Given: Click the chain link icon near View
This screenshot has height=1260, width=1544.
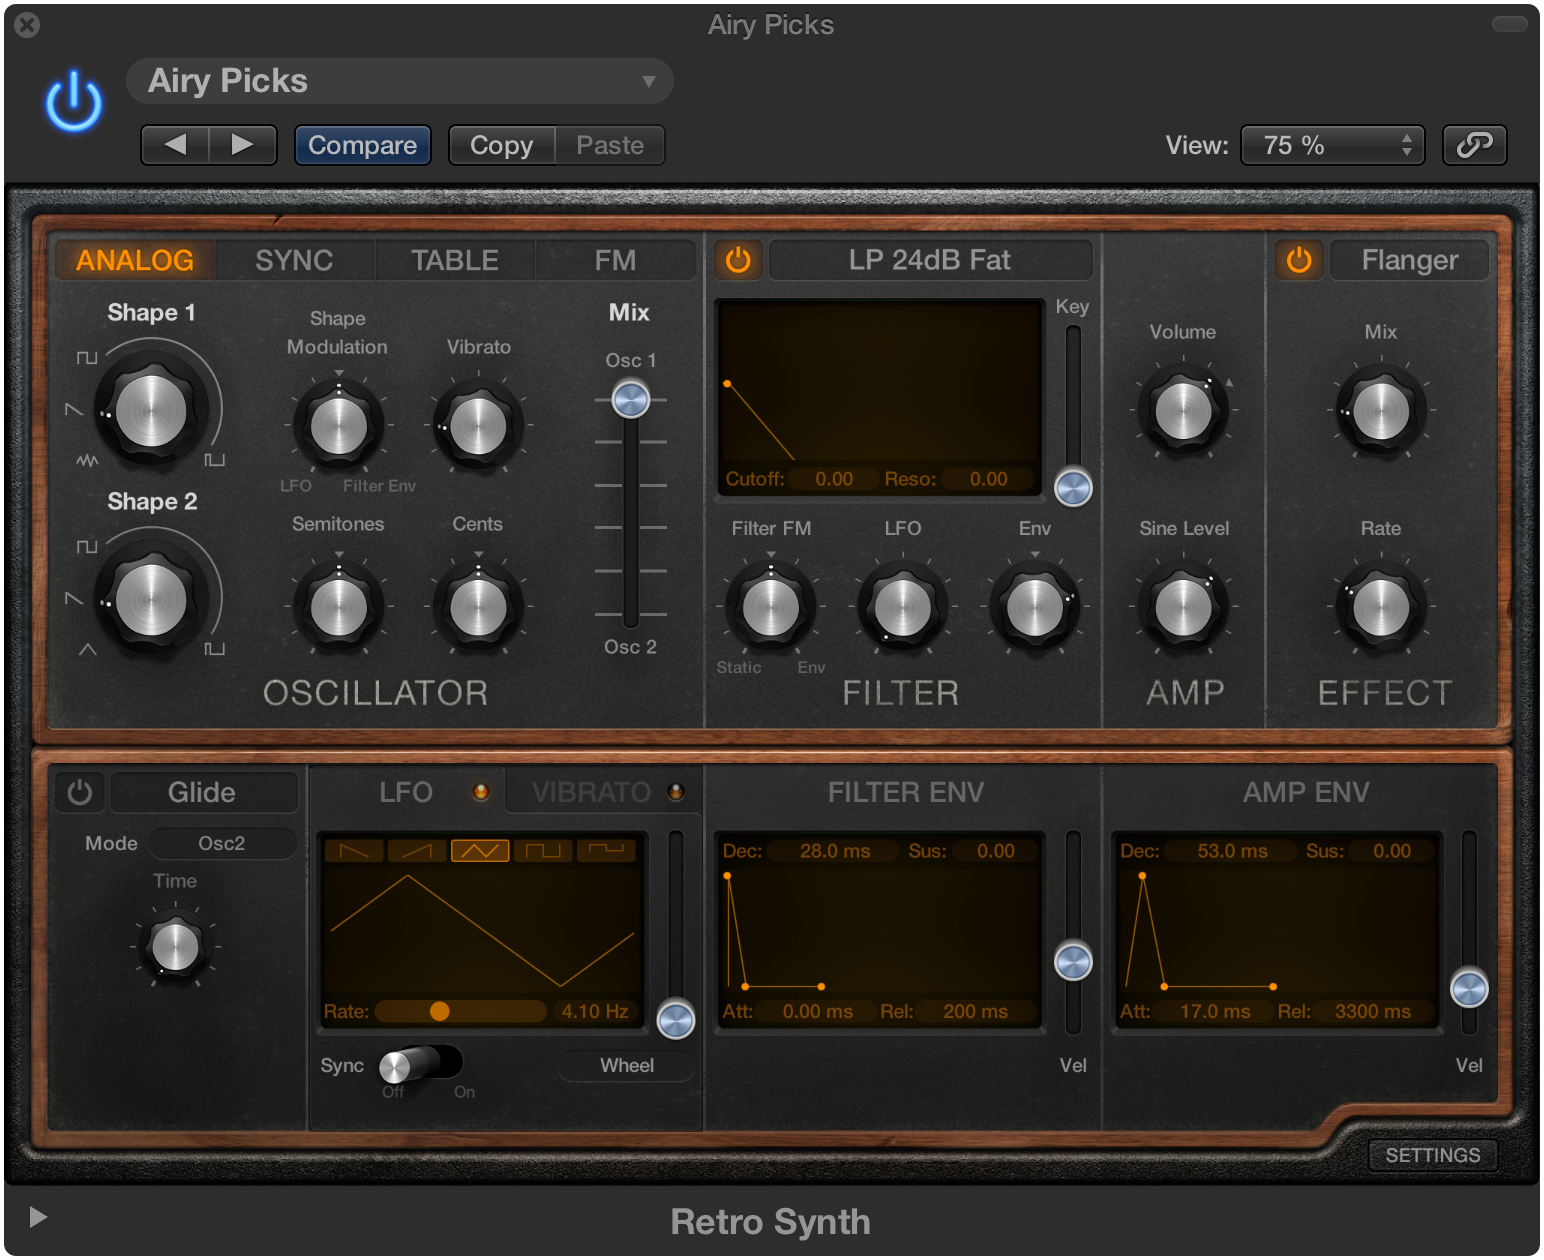Looking at the screenshot, I should coord(1475,145).
